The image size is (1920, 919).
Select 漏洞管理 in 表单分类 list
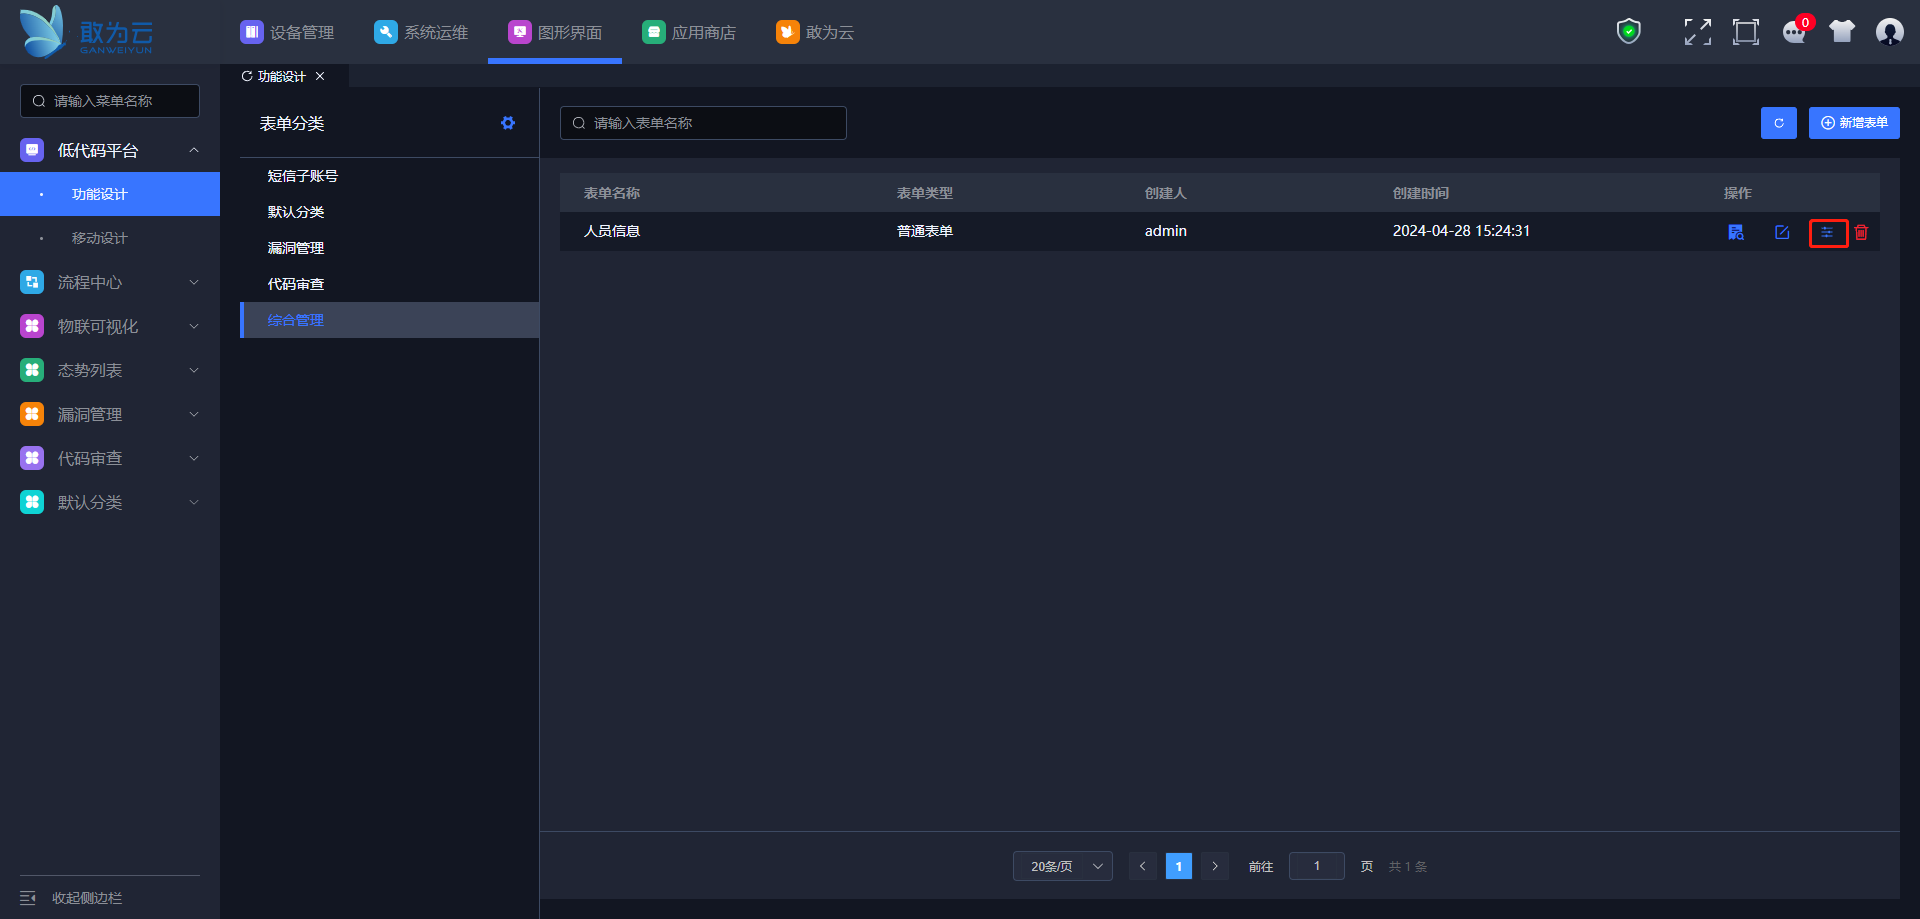tap(389, 248)
